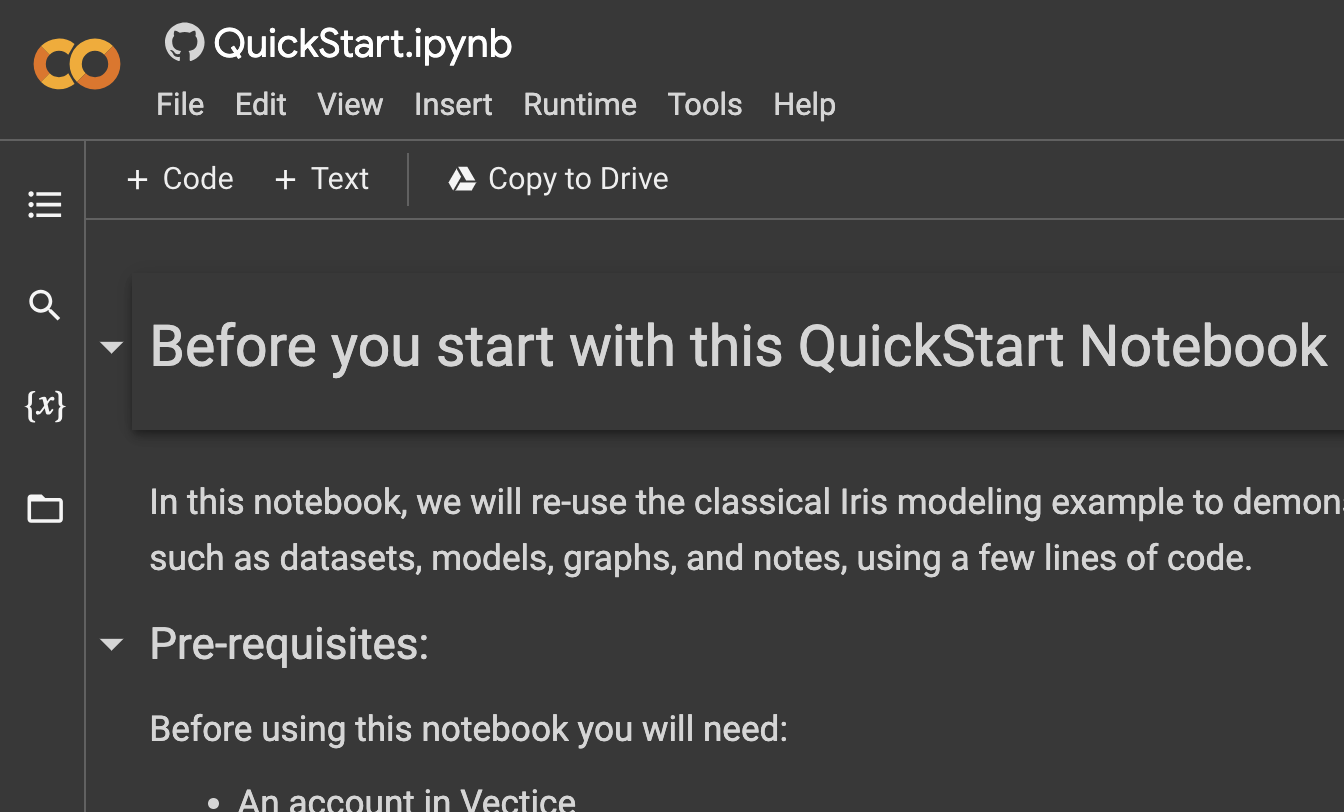Open the Help menu

804,105
